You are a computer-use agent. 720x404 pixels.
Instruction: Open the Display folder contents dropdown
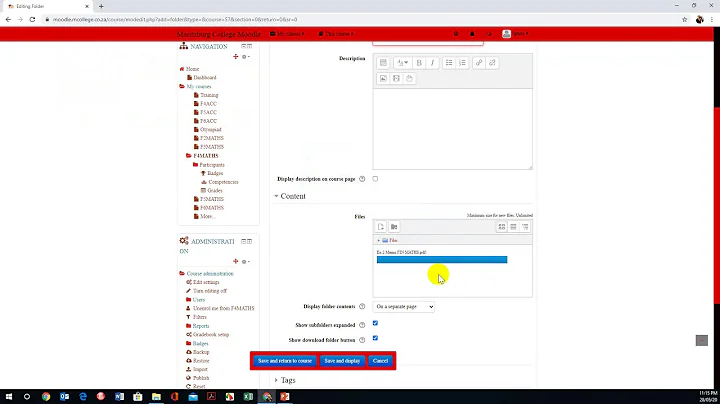(x=404, y=307)
